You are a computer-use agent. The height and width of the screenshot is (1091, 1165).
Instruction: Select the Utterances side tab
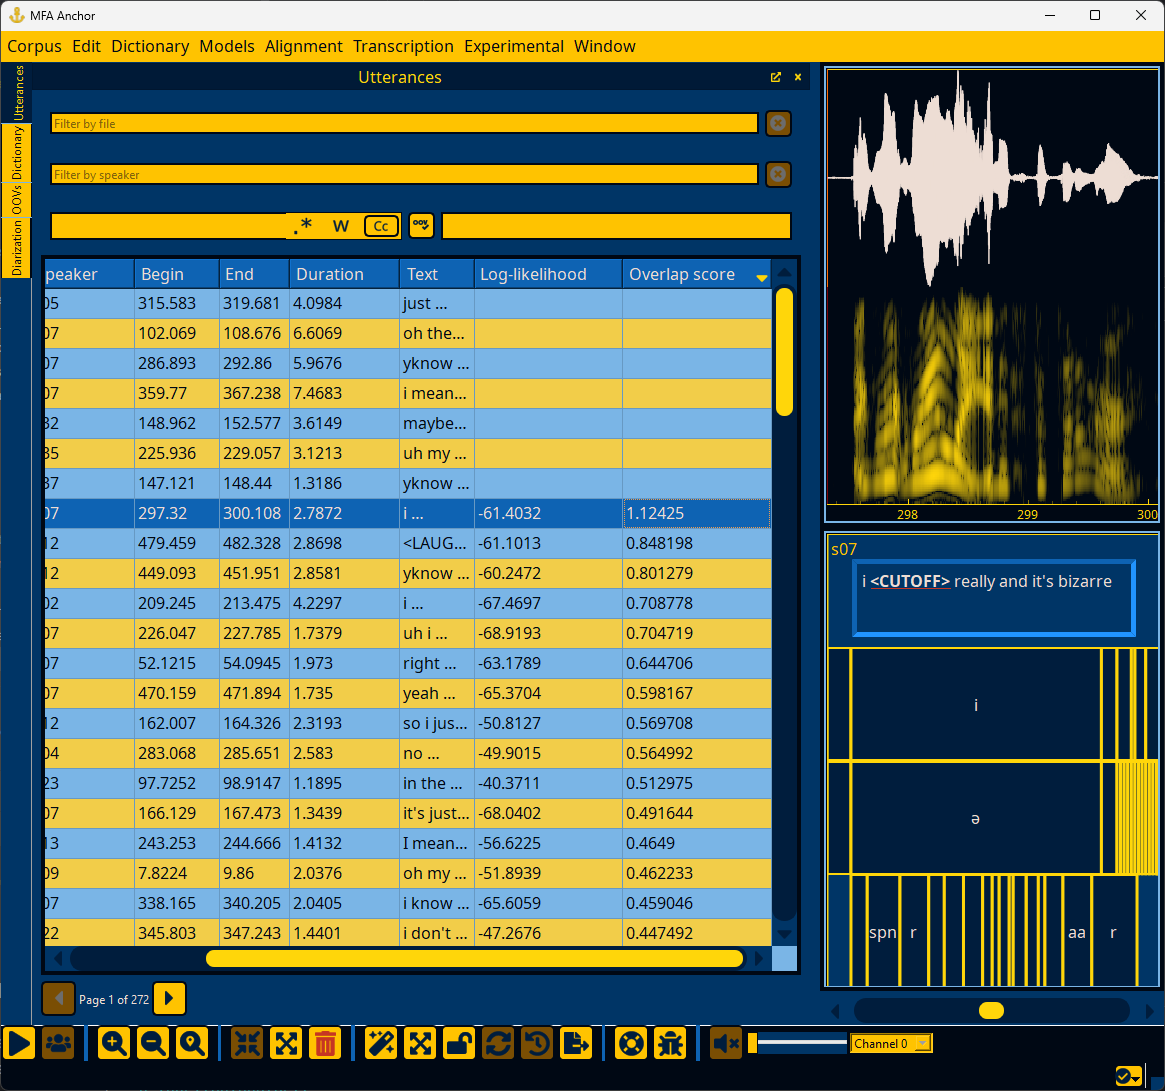tap(16, 93)
